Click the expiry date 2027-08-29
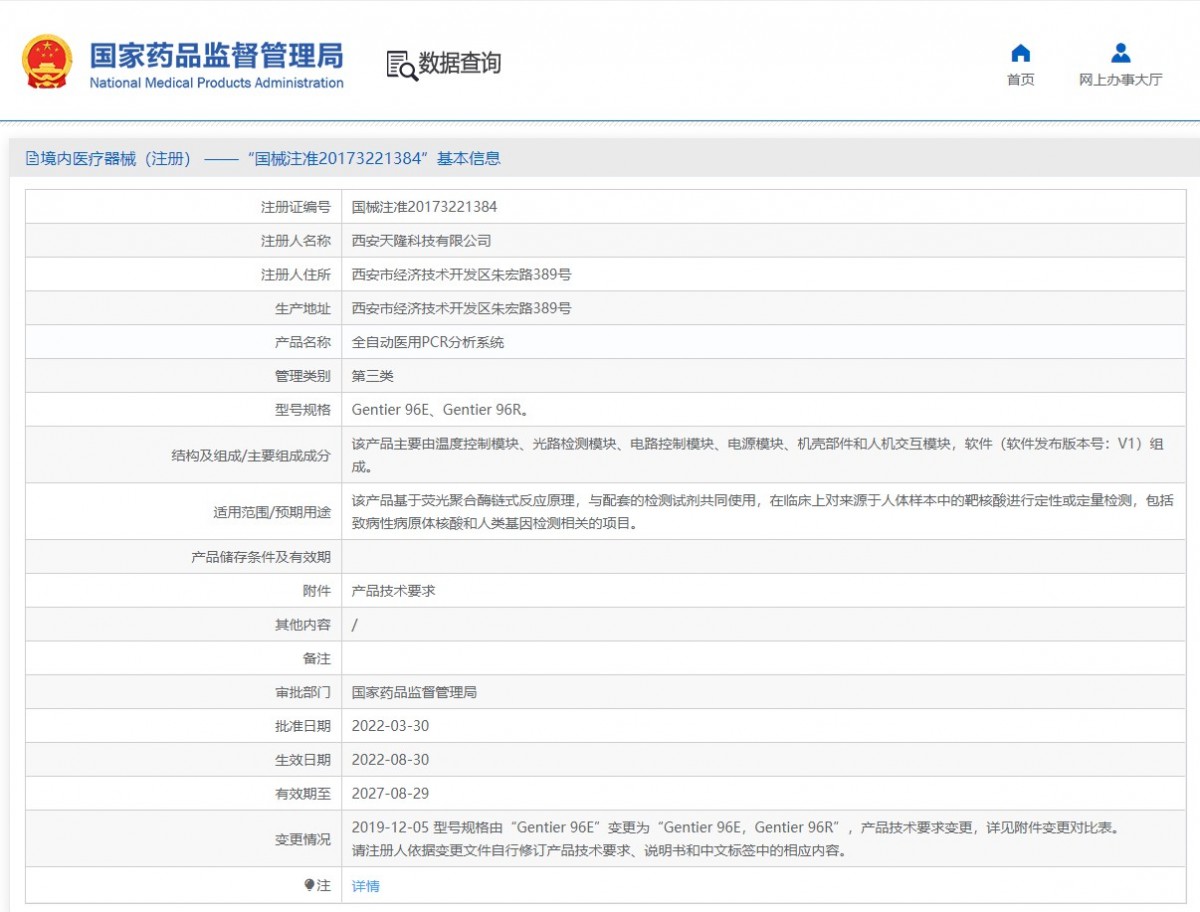The height and width of the screenshot is (912, 1200). [x=390, y=793]
